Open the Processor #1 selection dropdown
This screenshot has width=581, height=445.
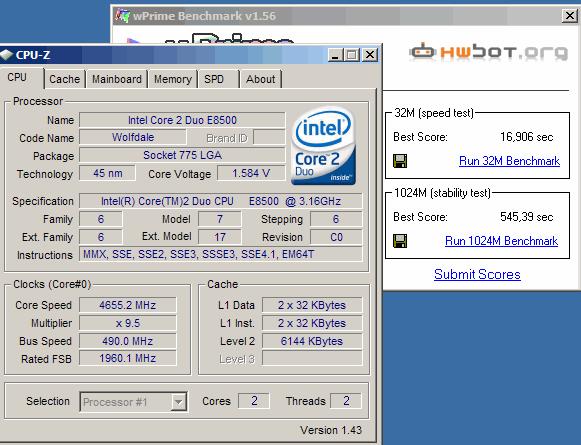(x=133, y=402)
